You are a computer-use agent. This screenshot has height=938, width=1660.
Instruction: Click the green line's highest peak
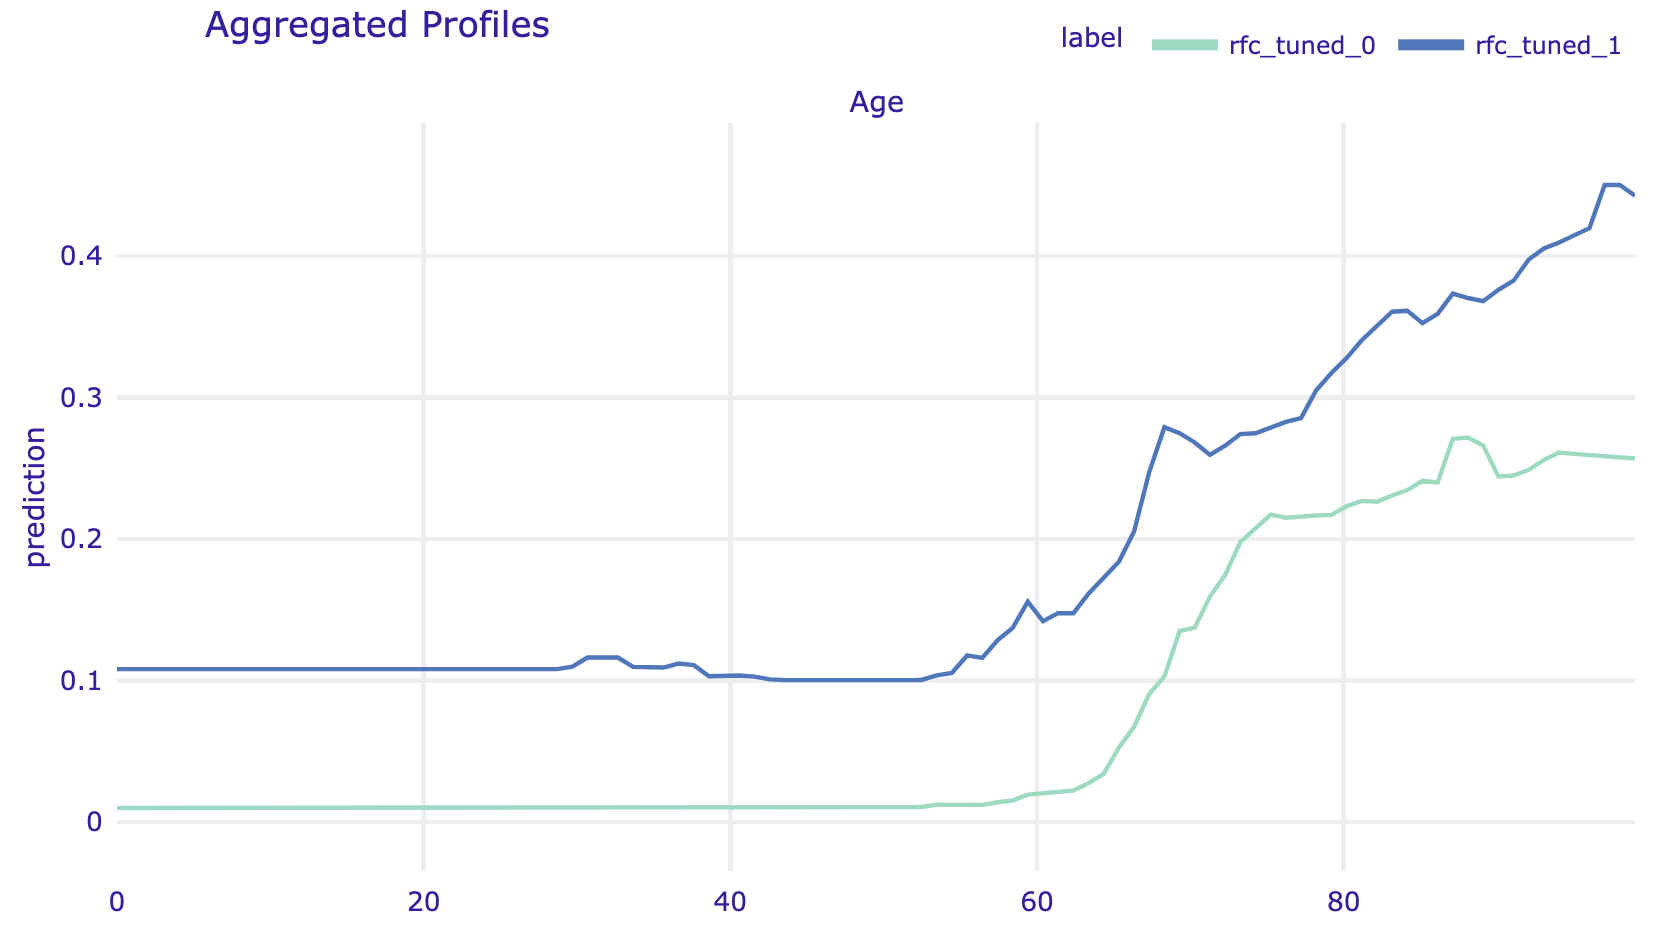(x=1466, y=437)
